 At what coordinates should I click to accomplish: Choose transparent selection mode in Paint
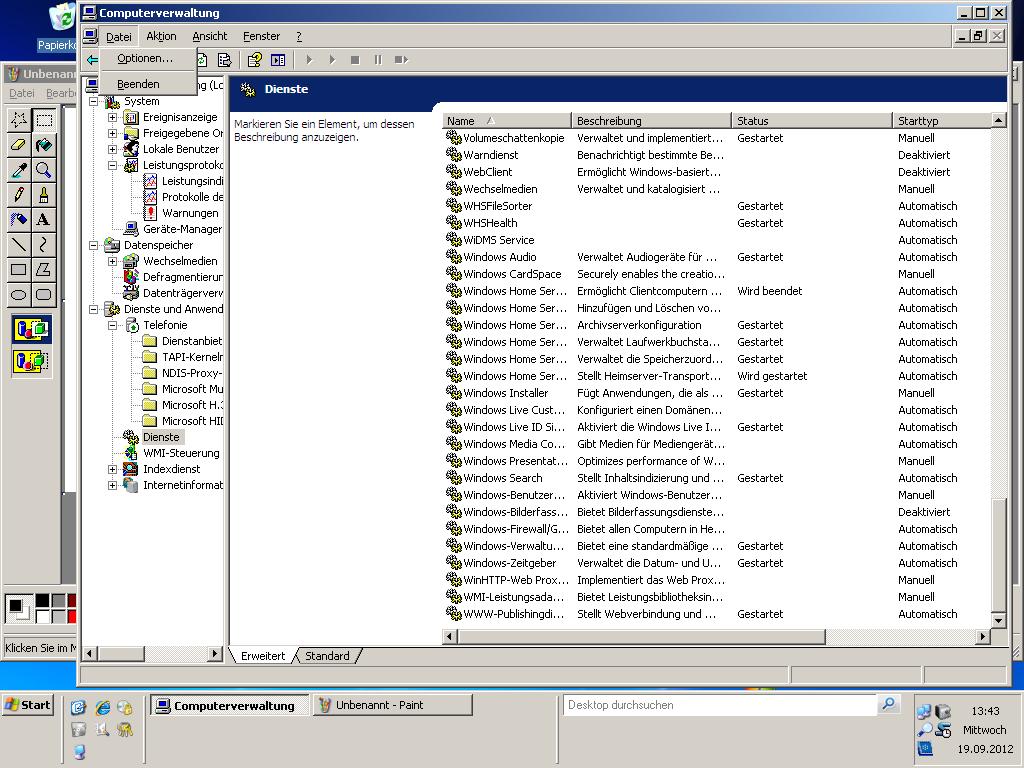click(x=31, y=360)
